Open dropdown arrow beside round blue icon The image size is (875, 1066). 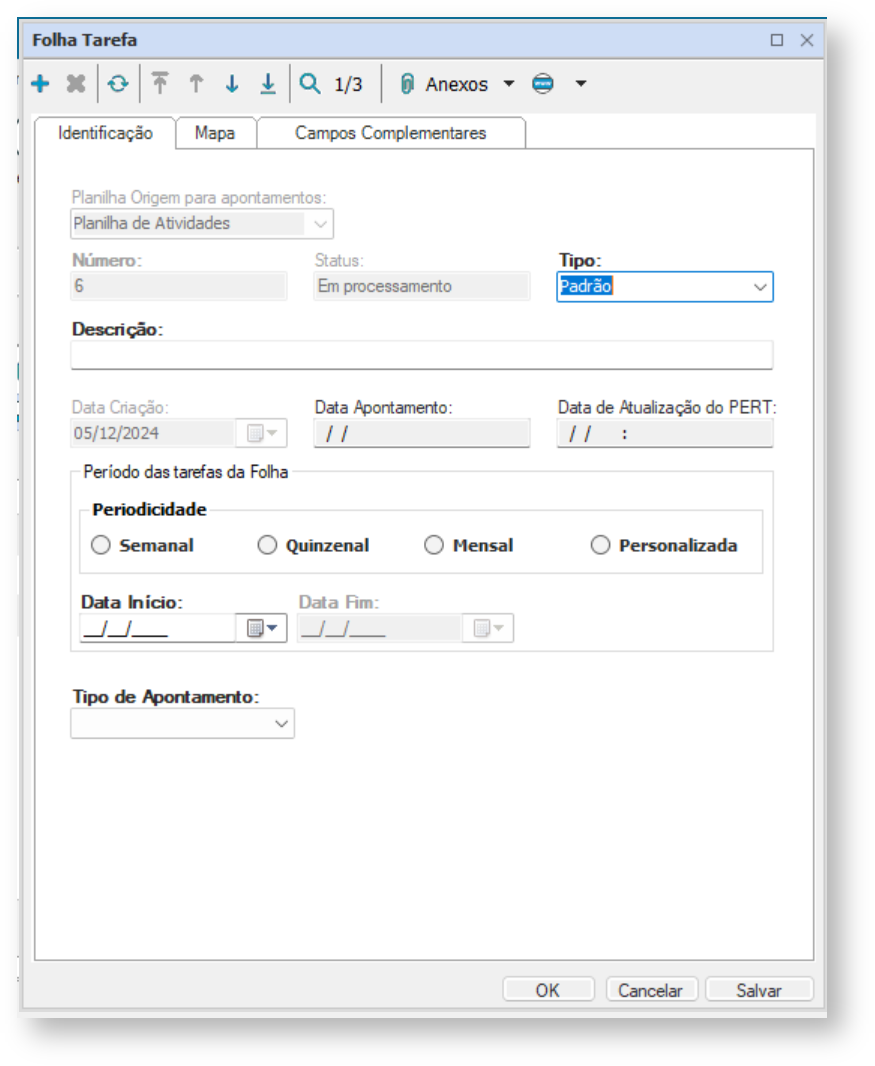coord(581,84)
